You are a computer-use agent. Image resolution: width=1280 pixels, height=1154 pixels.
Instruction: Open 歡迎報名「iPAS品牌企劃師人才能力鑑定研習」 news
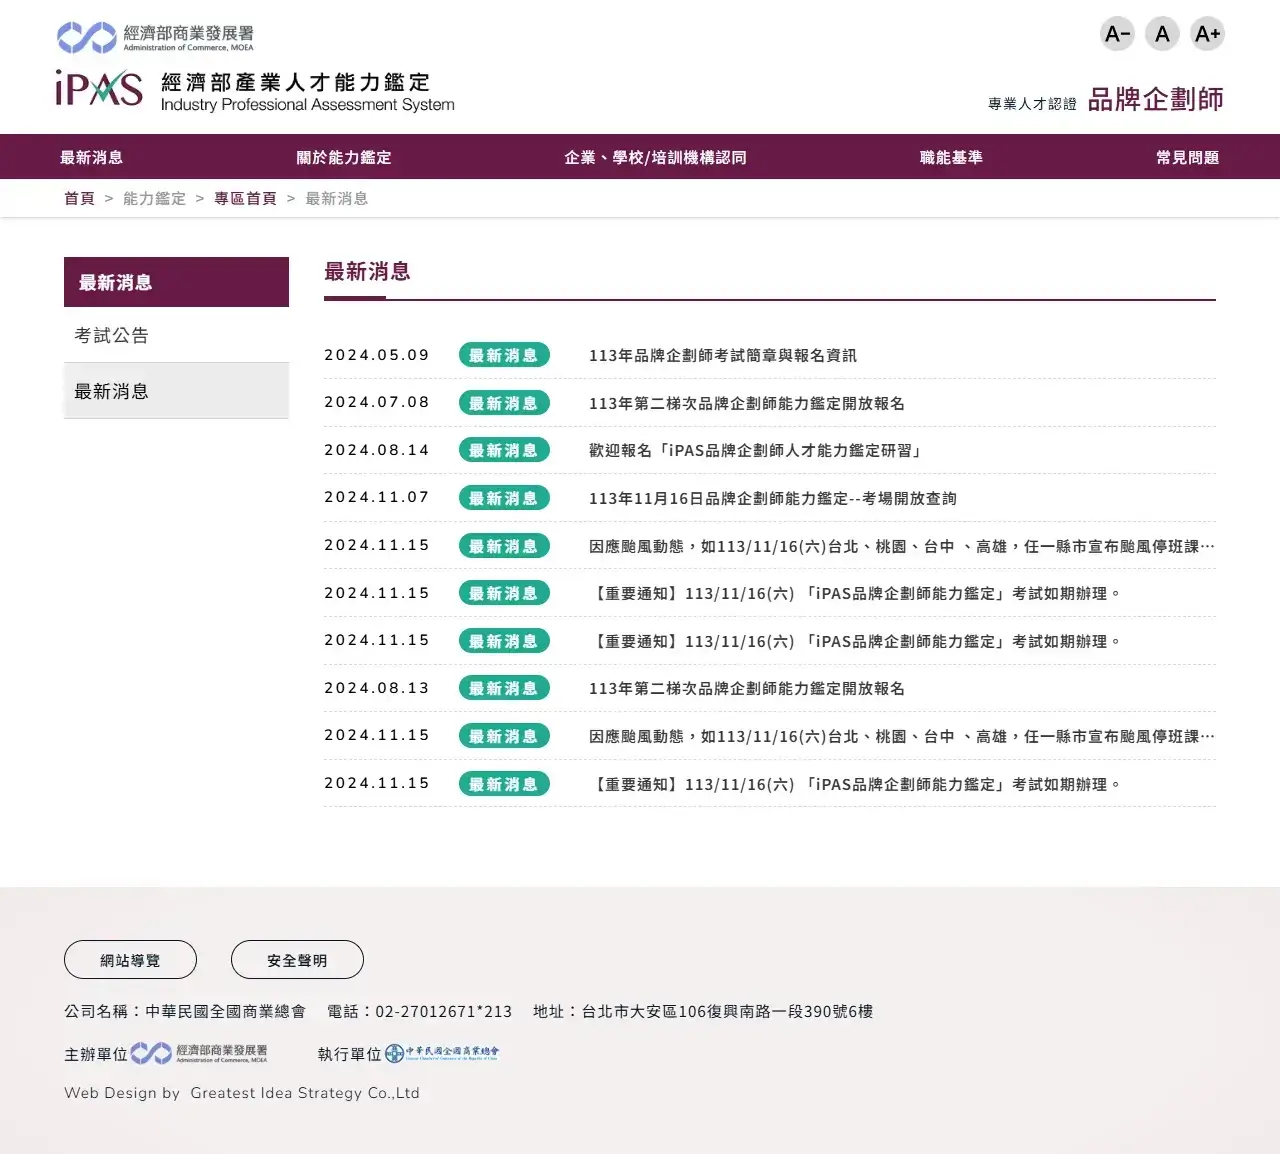pyautogui.click(x=757, y=450)
